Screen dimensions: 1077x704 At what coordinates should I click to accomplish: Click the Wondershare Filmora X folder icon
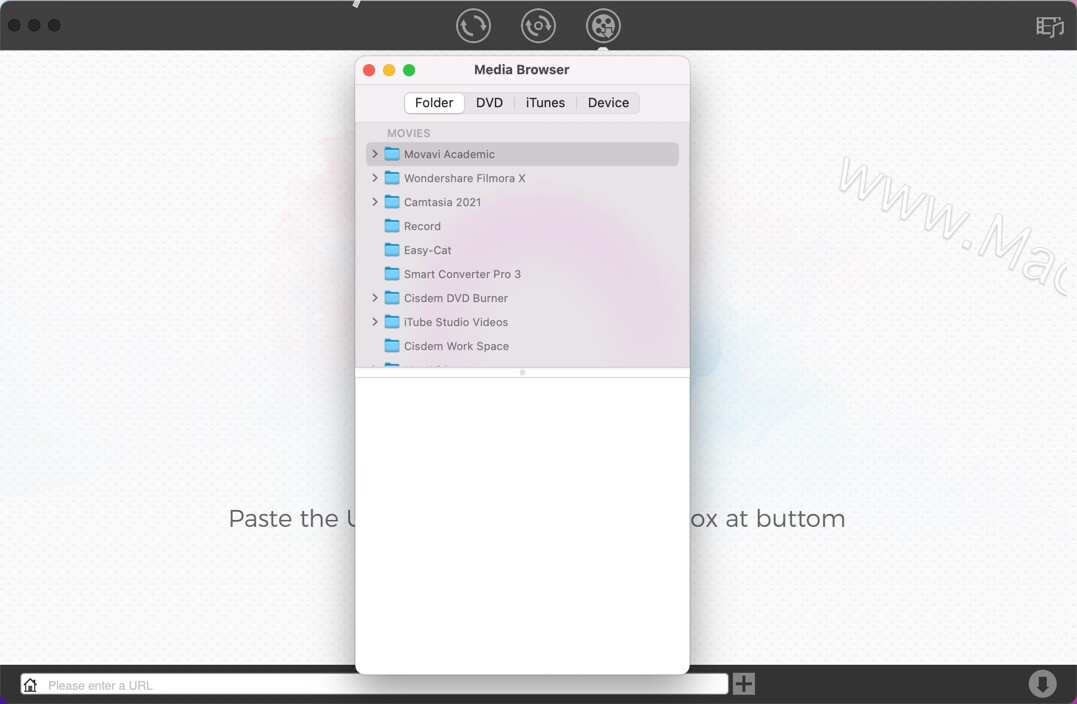pos(392,178)
